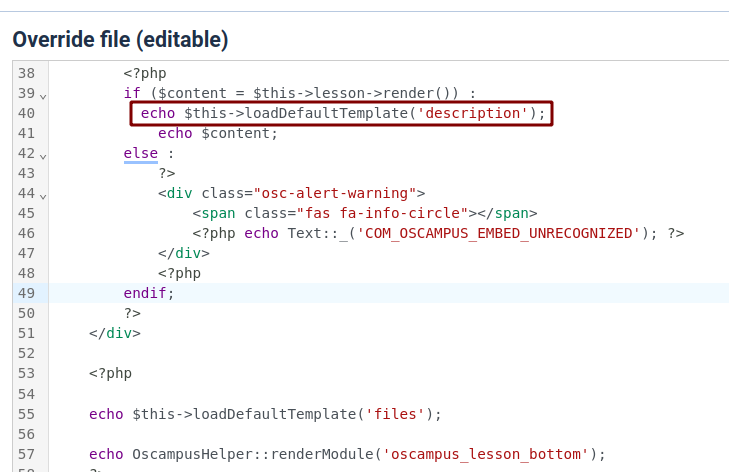Collapse the fold arrow at line 39
The image size is (729, 472).
tap(43, 95)
